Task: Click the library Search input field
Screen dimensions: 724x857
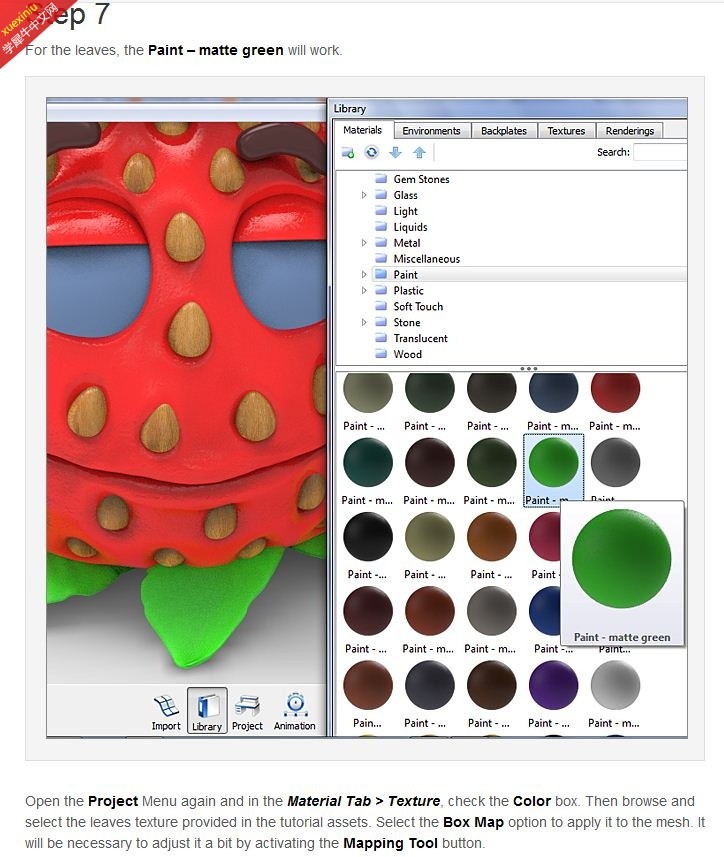Action: [x=660, y=152]
